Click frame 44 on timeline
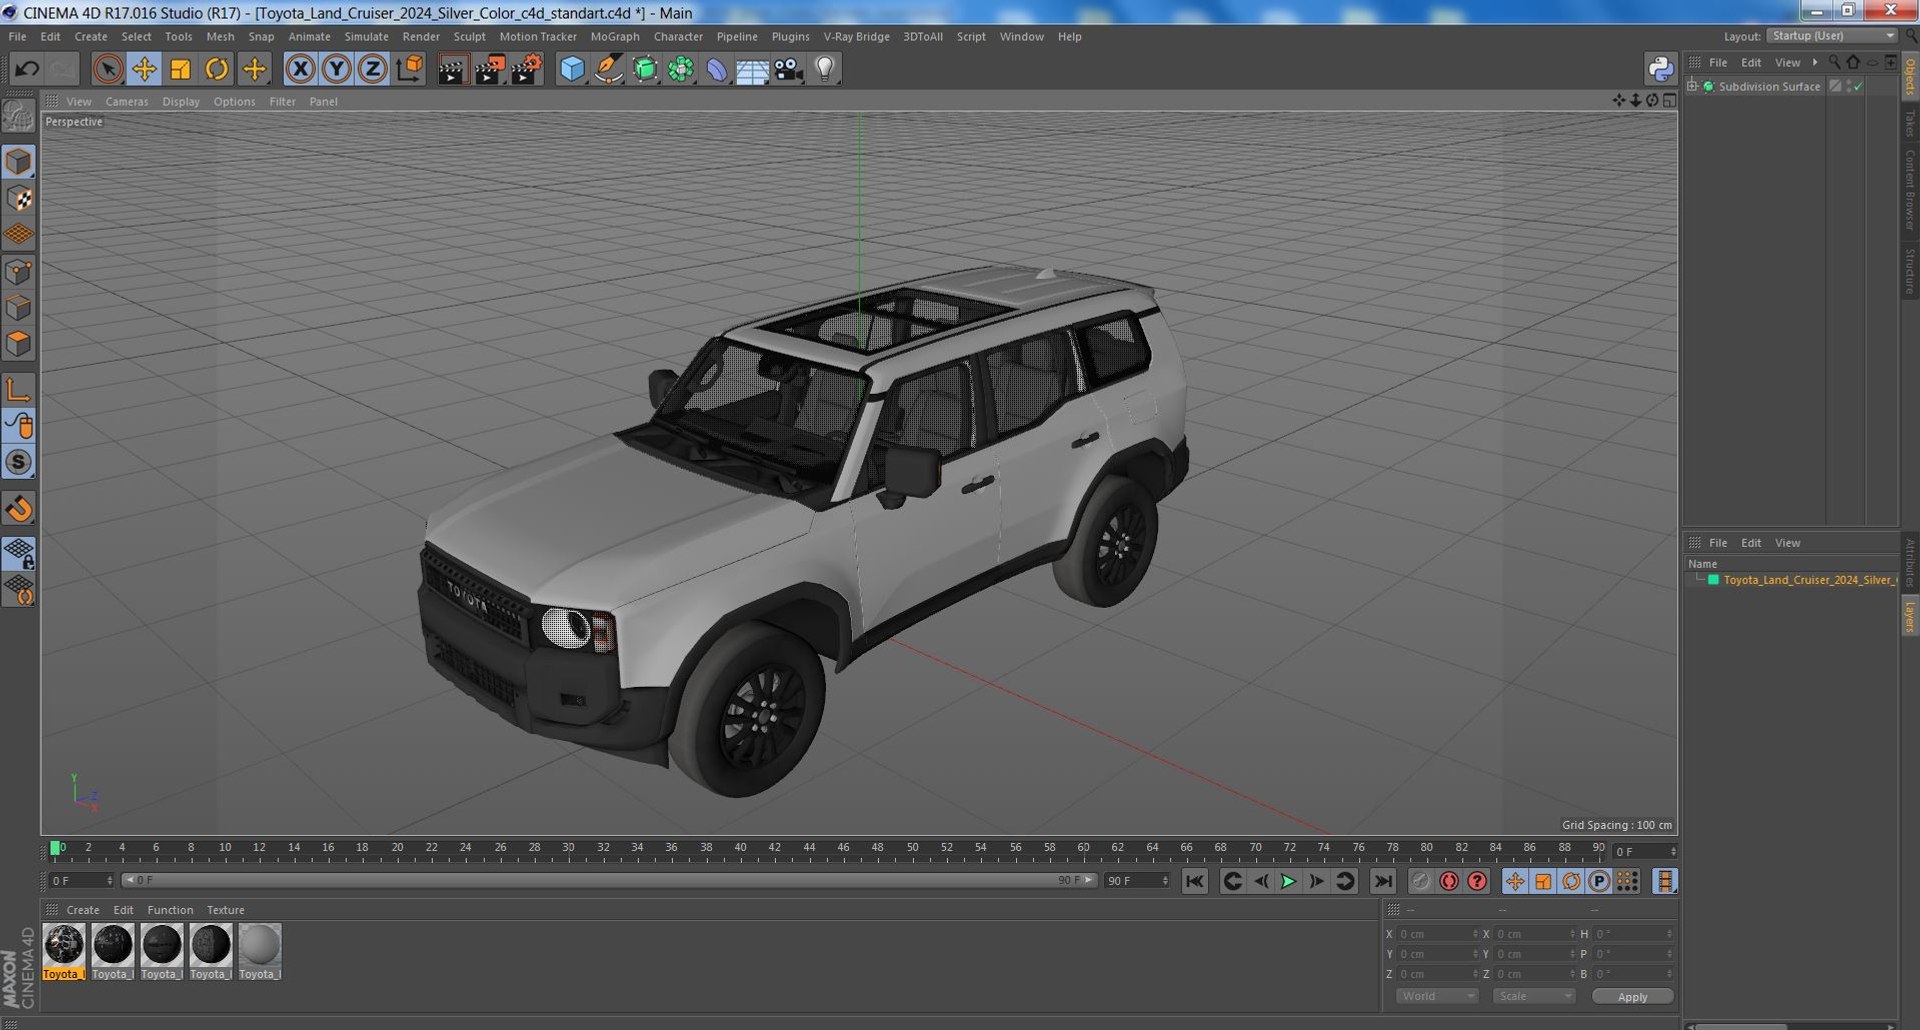The image size is (1920, 1030). 807,848
